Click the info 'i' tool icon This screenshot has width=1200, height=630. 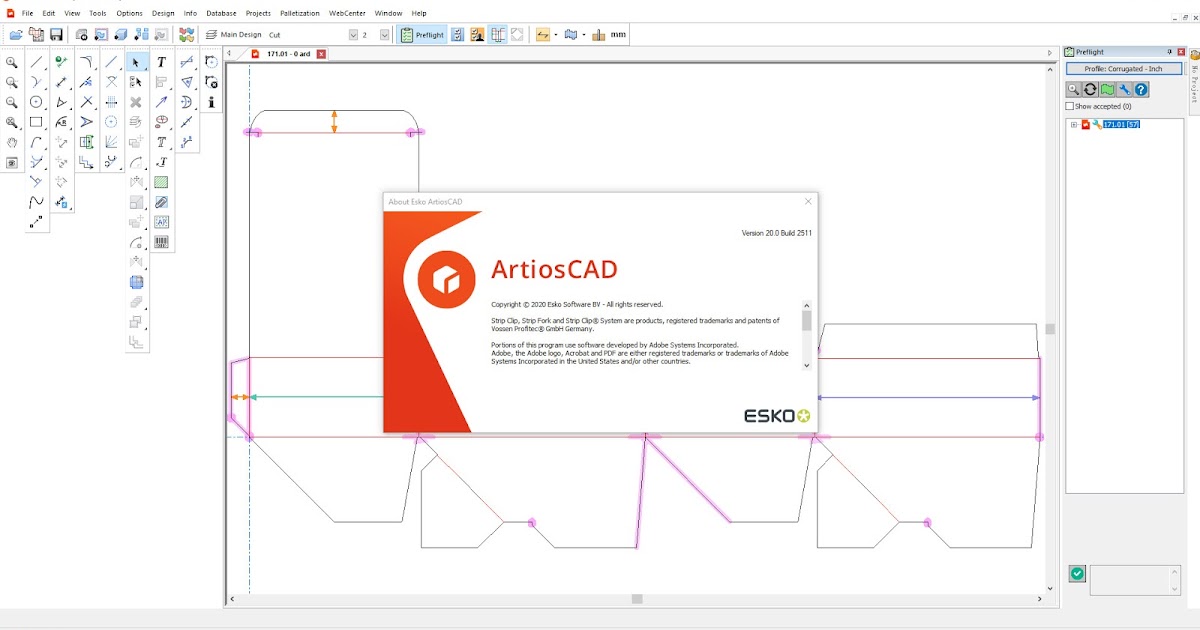tap(211, 102)
